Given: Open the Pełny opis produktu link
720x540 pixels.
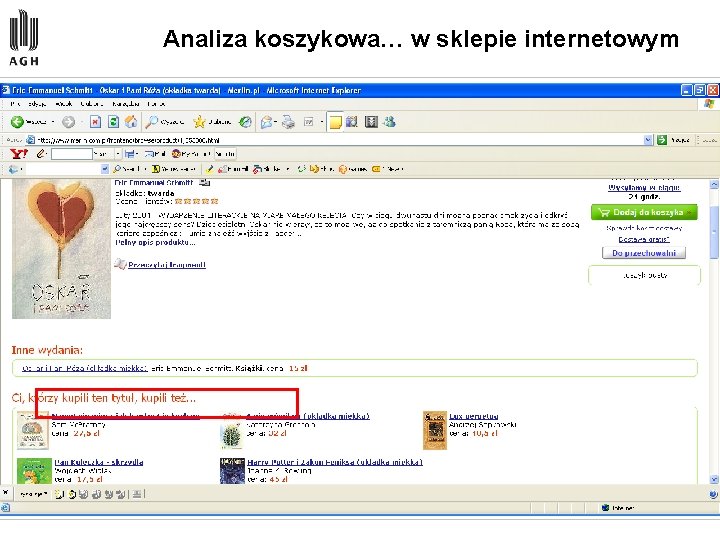Looking at the screenshot, I should click(155, 242).
